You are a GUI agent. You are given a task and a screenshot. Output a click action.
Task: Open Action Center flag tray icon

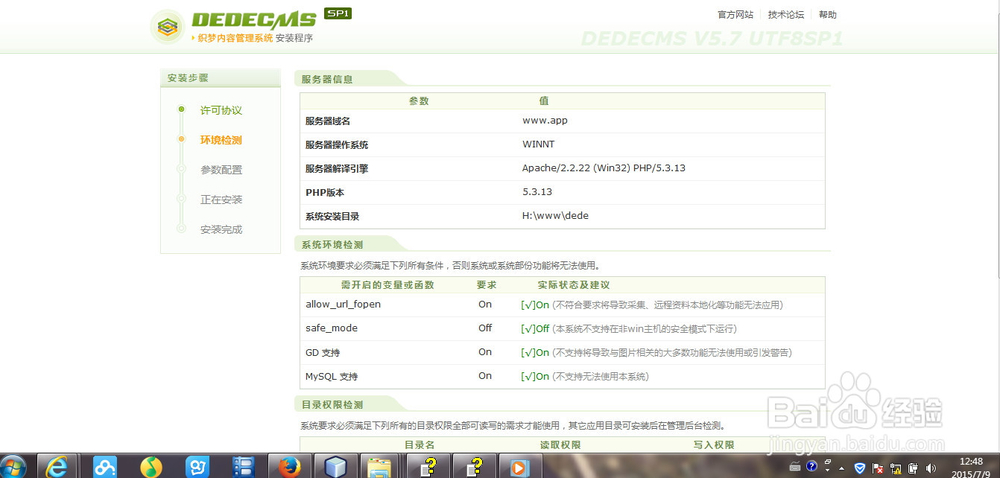878,467
